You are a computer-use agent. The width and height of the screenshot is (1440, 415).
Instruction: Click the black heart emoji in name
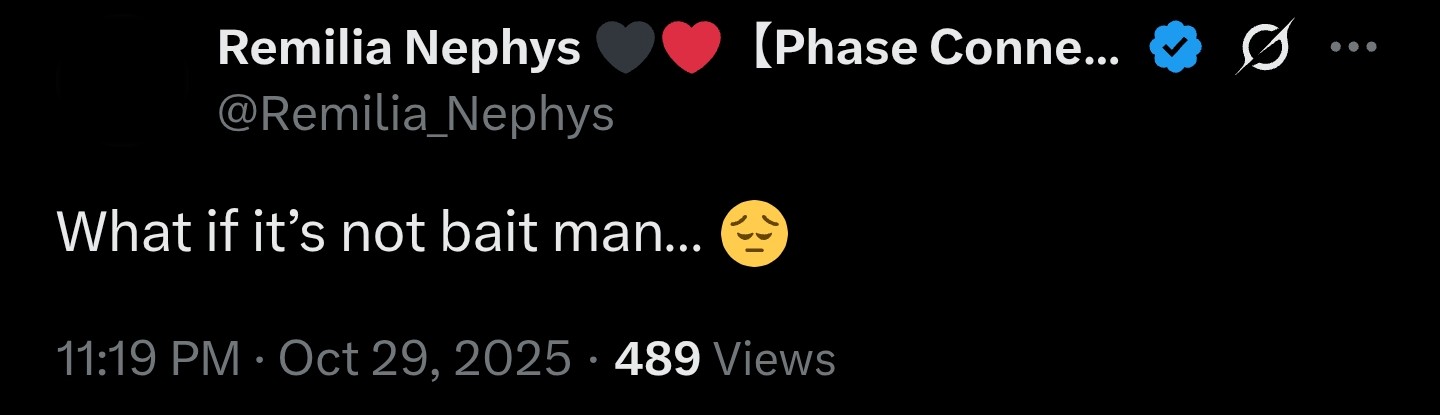pos(626,49)
